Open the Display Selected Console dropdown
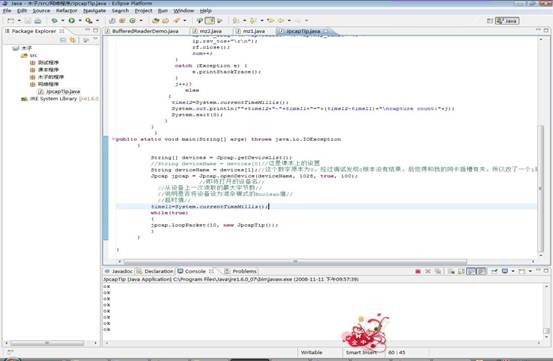 [x=505, y=271]
